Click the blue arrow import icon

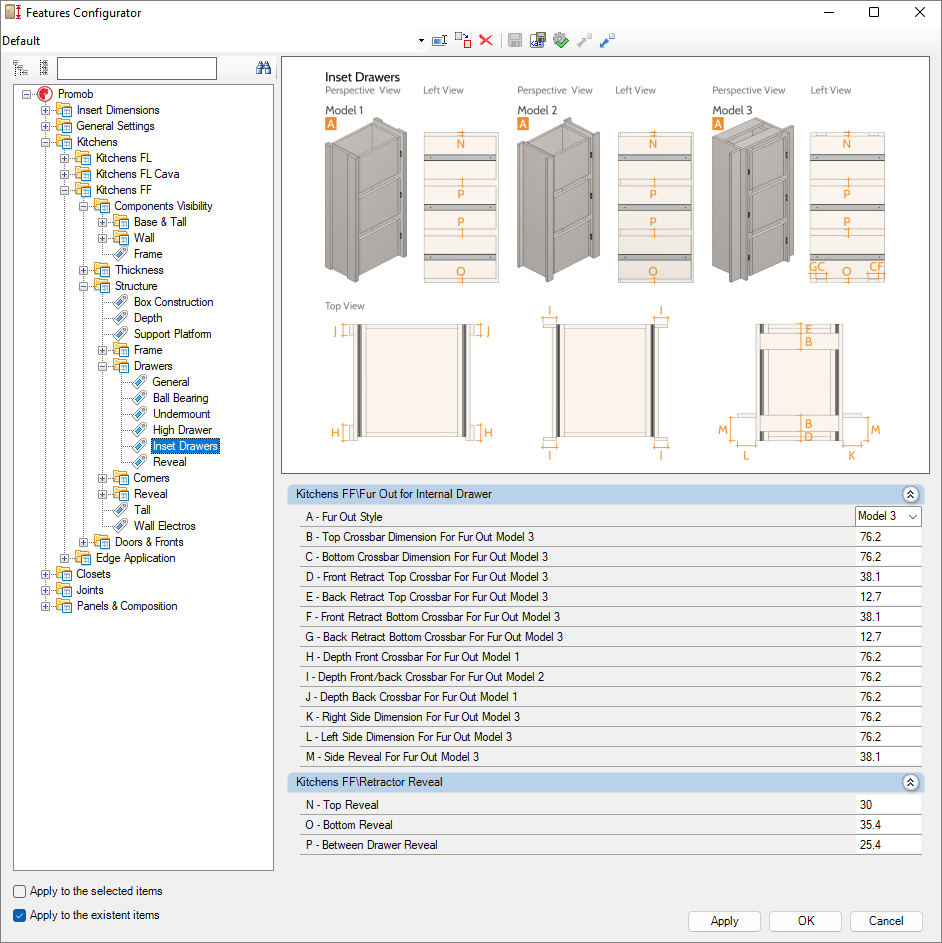607,40
